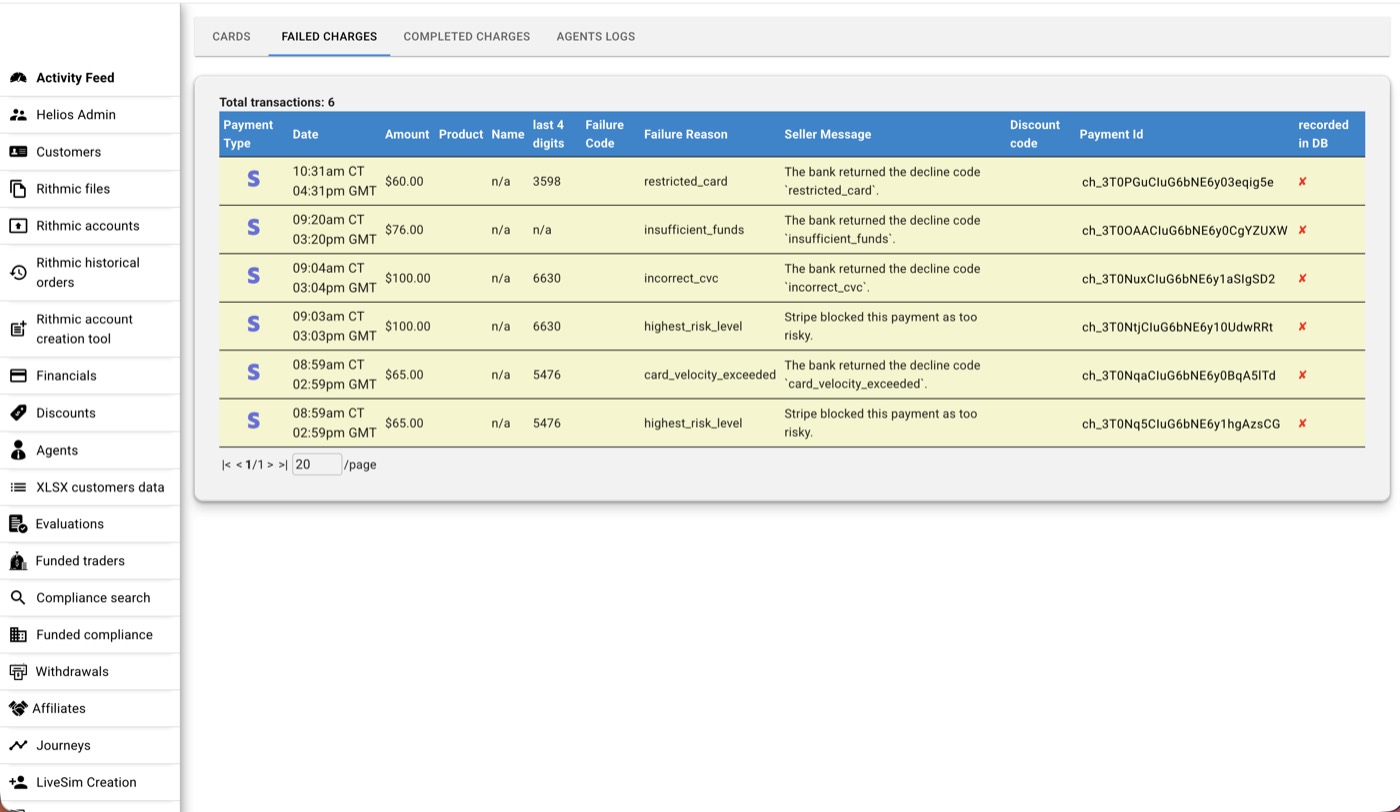Click Stripe icon in restricted_card row
Image resolution: width=1400 pixels, height=812 pixels.
[x=253, y=179]
